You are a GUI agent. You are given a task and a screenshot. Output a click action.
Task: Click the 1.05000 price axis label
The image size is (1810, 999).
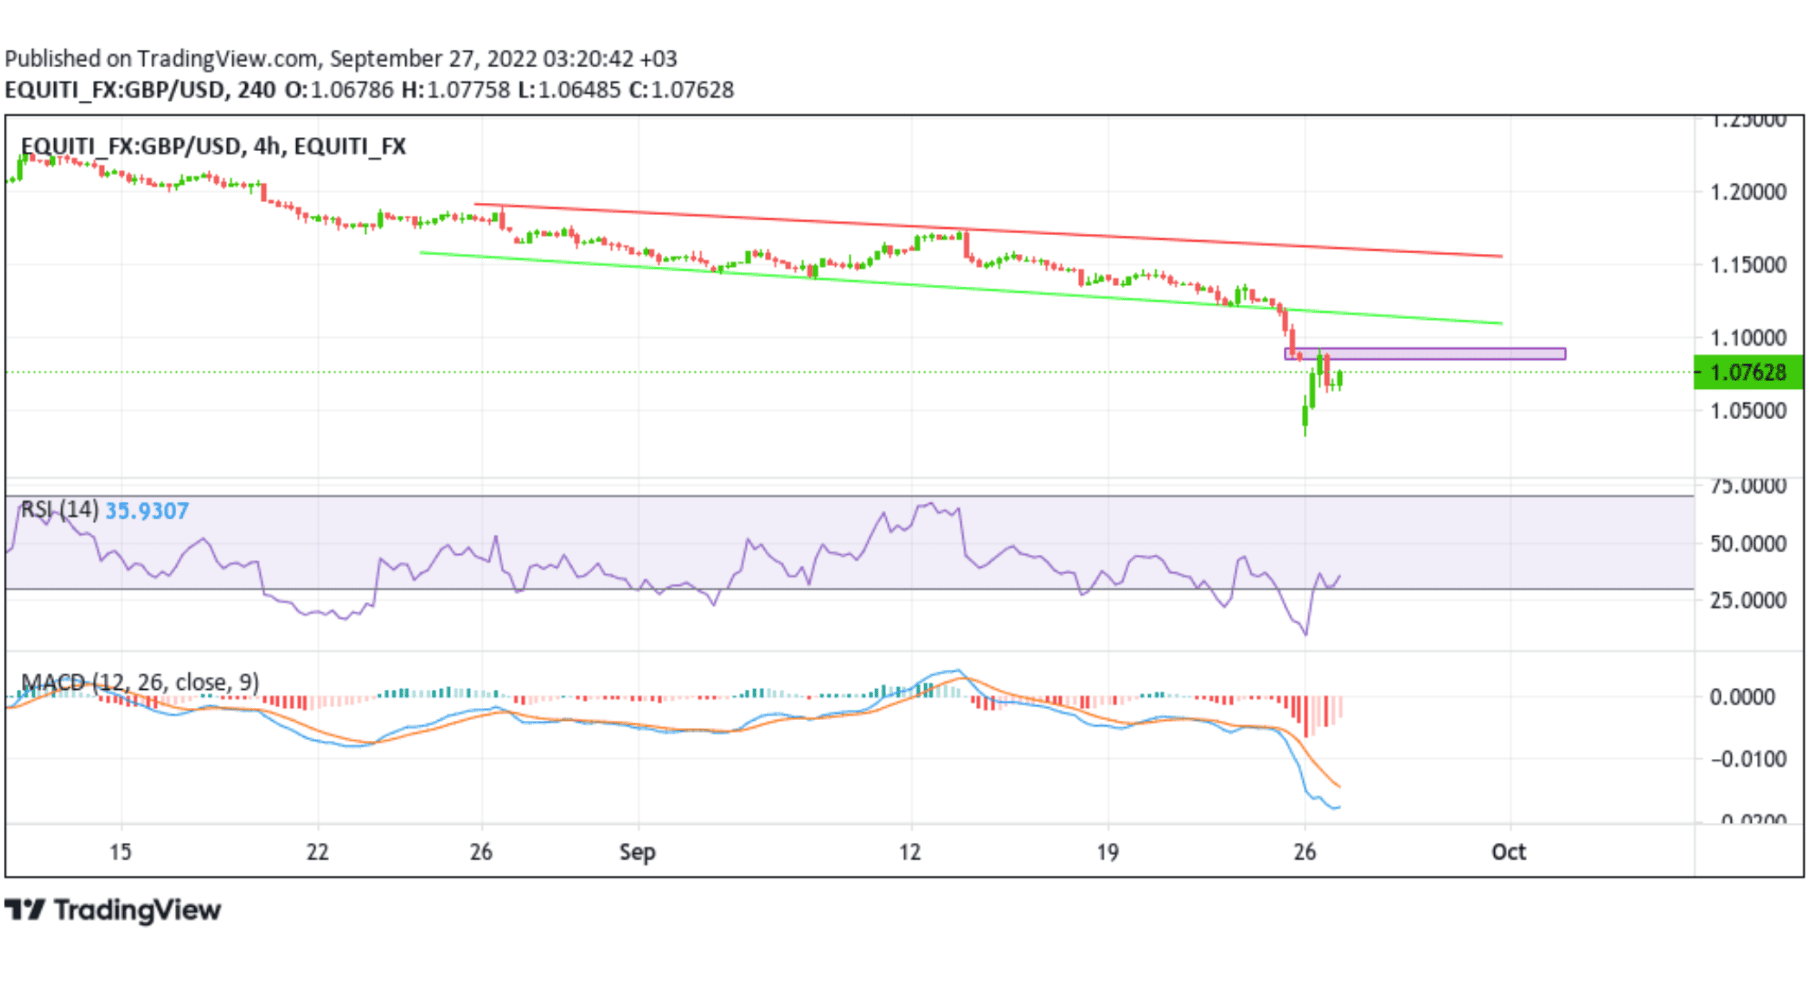[1748, 411]
